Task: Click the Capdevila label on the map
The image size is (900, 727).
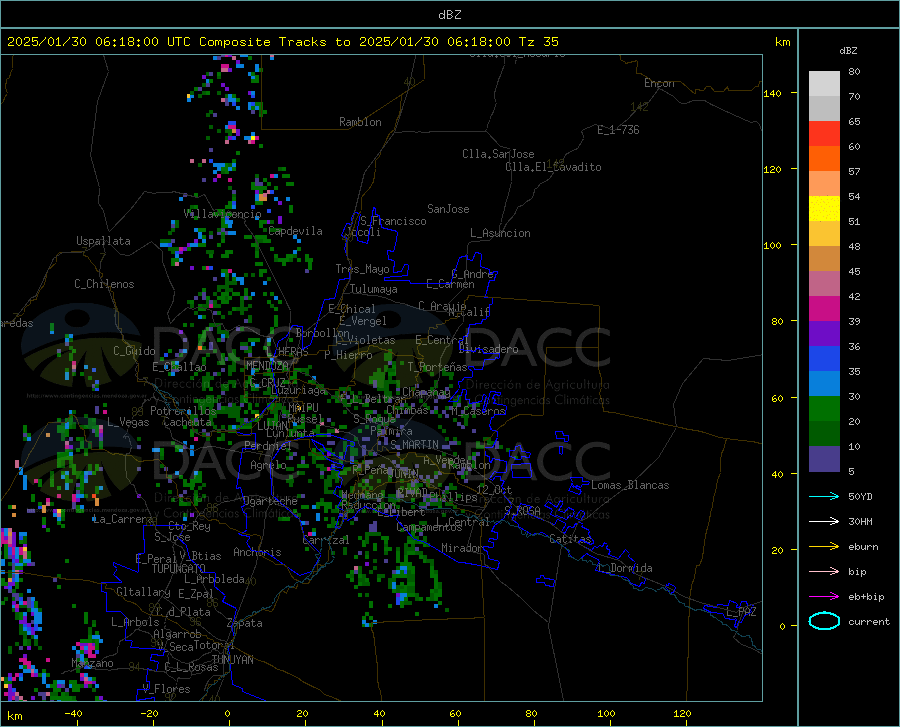Action: point(295,231)
